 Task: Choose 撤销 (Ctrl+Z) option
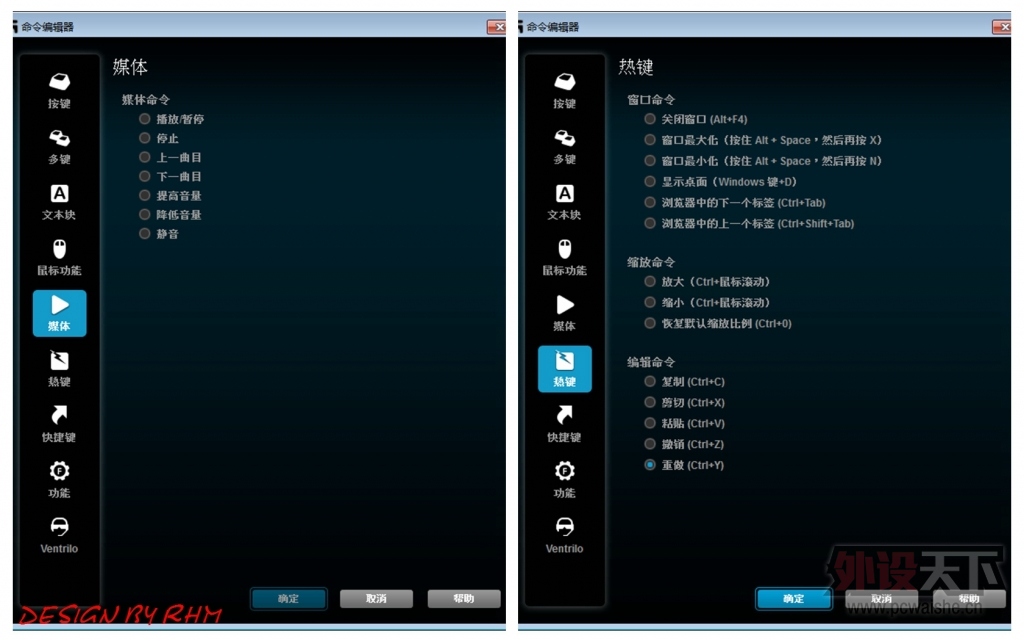(650, 444)
